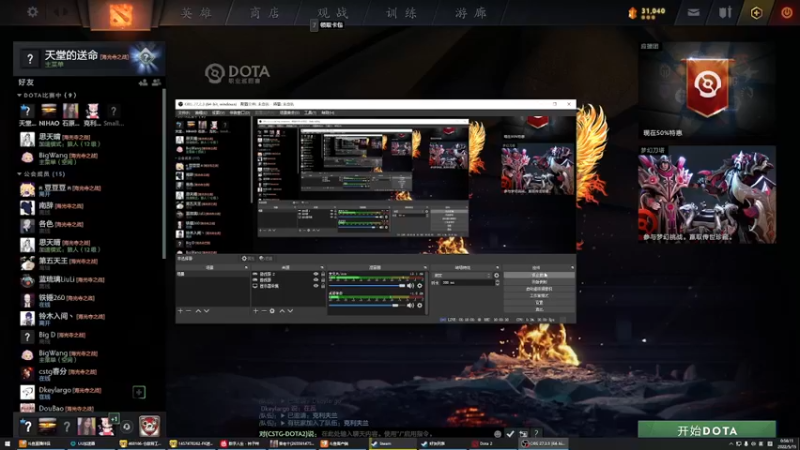Click the chat channel icon beside the checkmark
The width and height of the screenshot is (800, 450).
tap(523, 434)
